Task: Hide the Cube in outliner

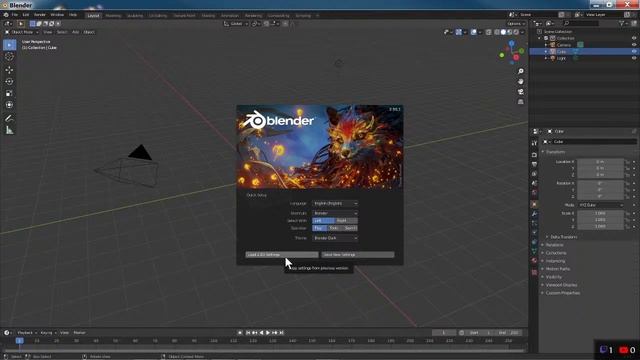Action: [x=634, y=51]
